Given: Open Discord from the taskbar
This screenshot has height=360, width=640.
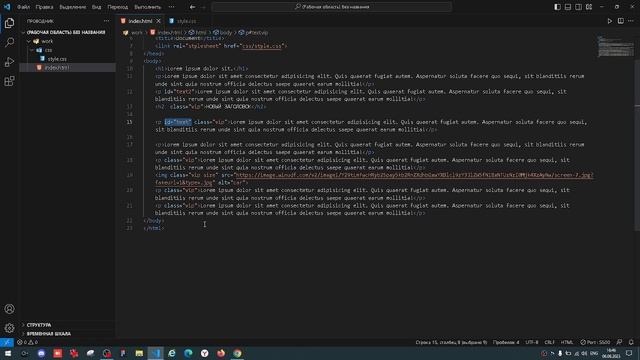Looking at the screenshot, I should 41,353.
